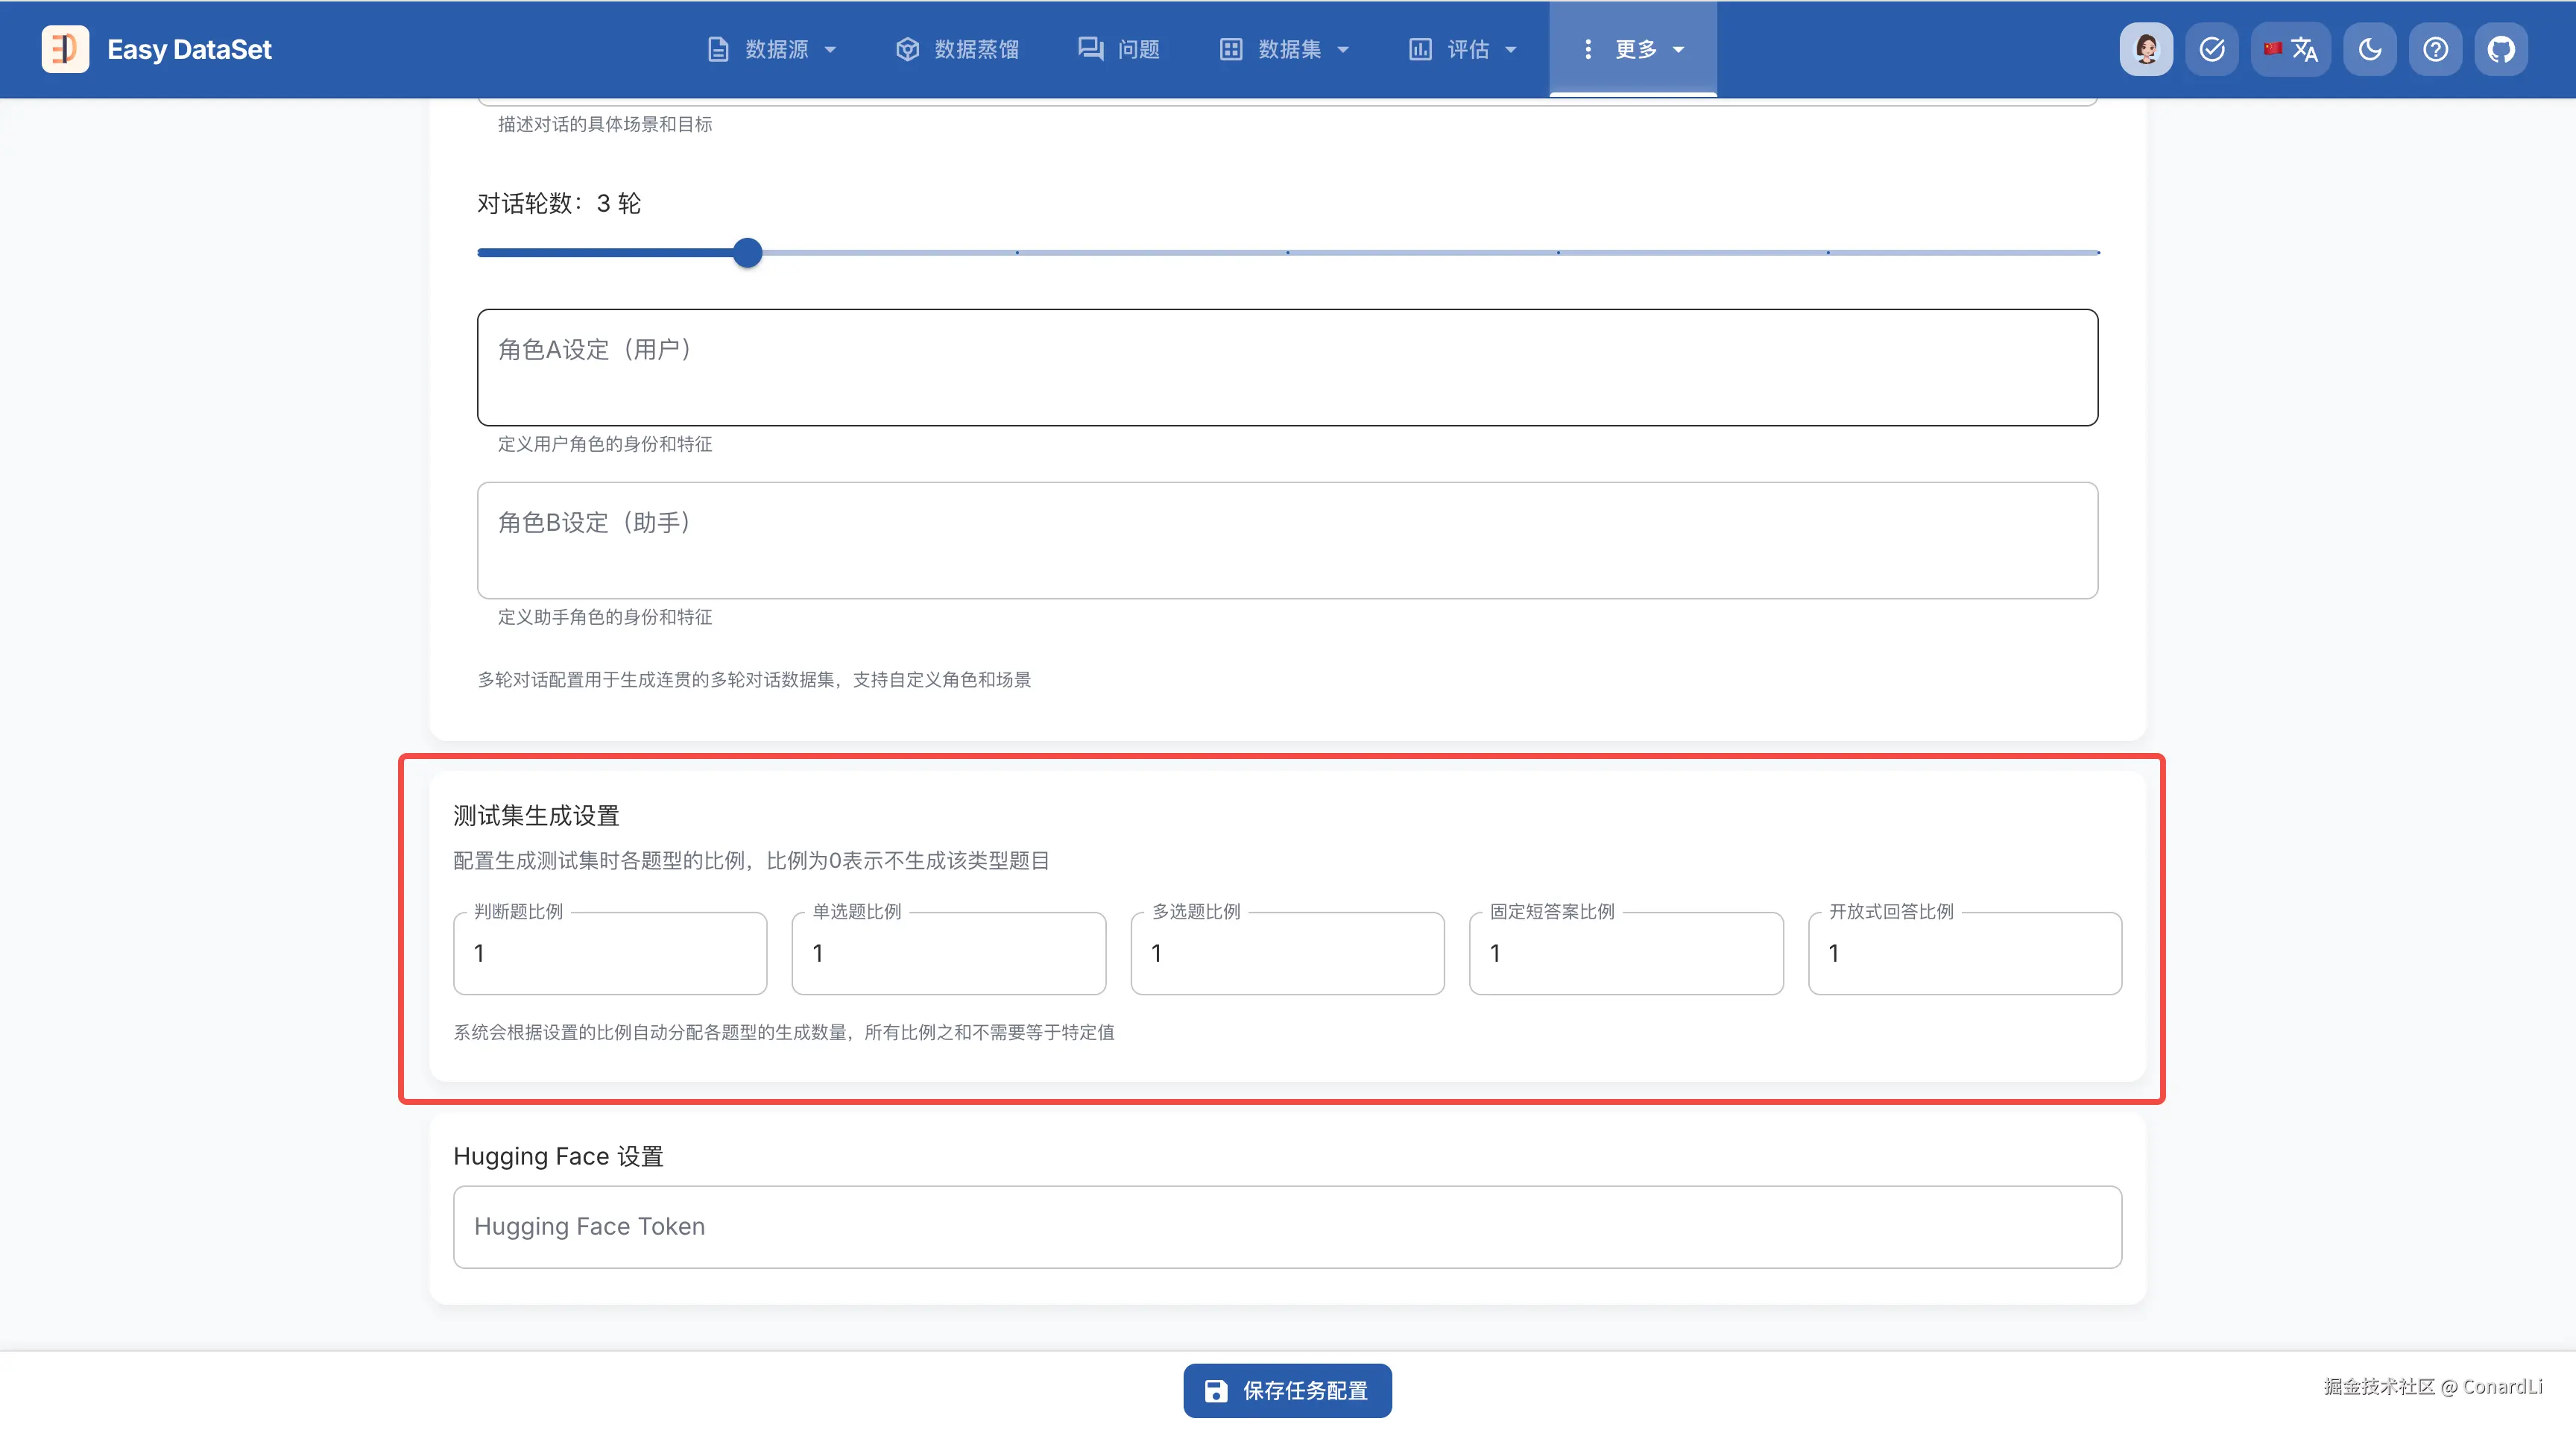Toggle dark mode with moon icon
The width and height of the screenshot is (2576, 1430).
pos(2369,49)
